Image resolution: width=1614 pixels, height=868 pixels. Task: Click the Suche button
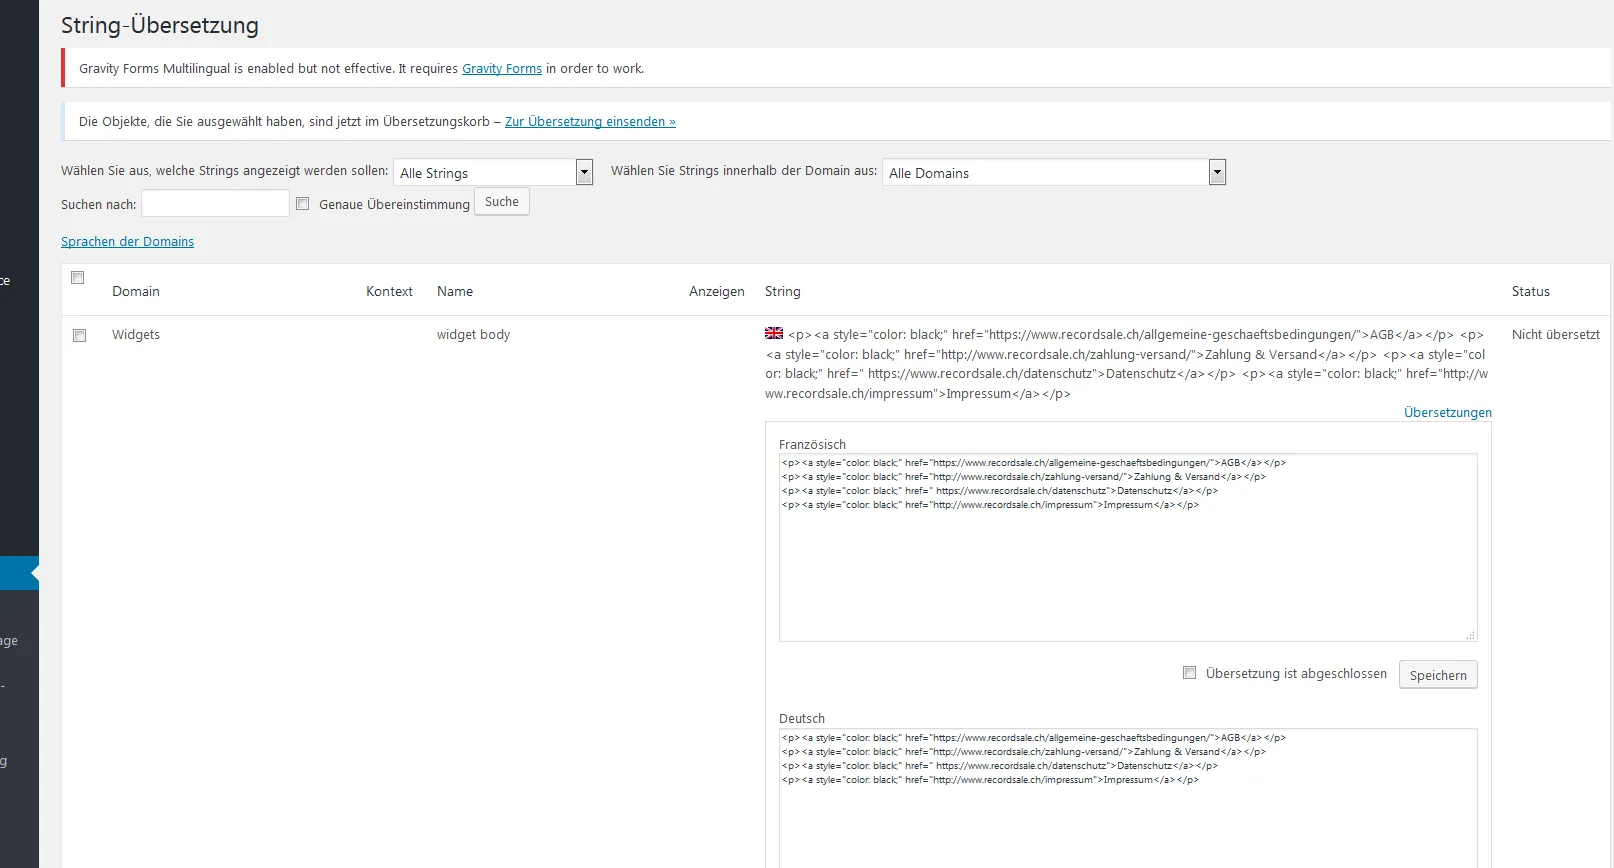[x=502, y=202]
